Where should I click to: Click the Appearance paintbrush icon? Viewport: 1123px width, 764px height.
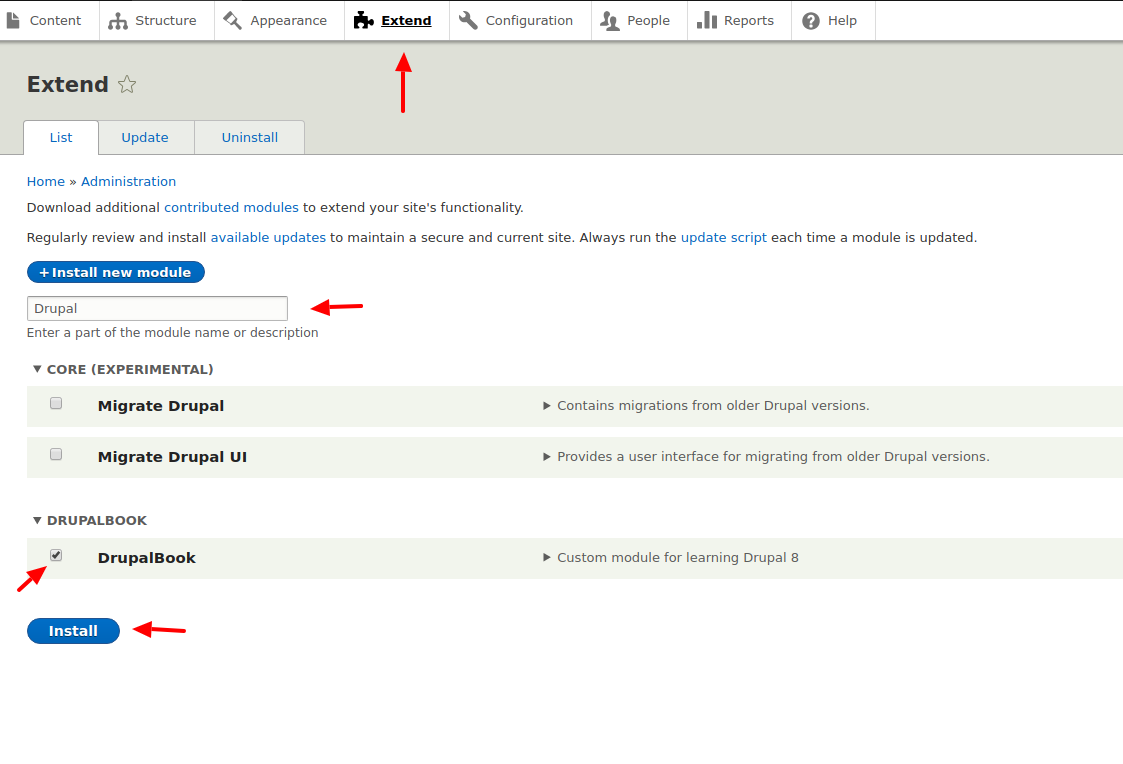[233, 21]
